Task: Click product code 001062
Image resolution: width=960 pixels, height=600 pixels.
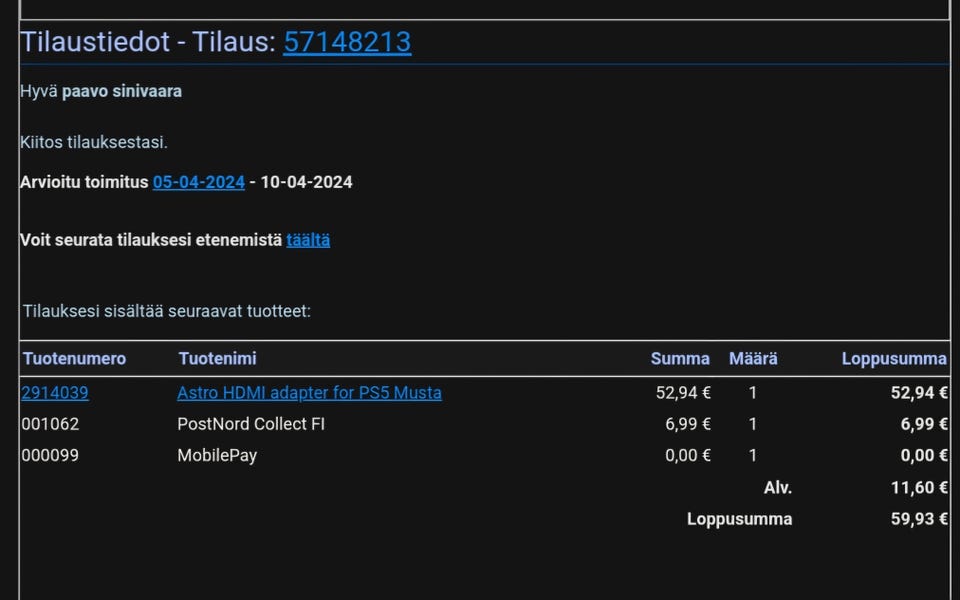Action: [50, 424]
